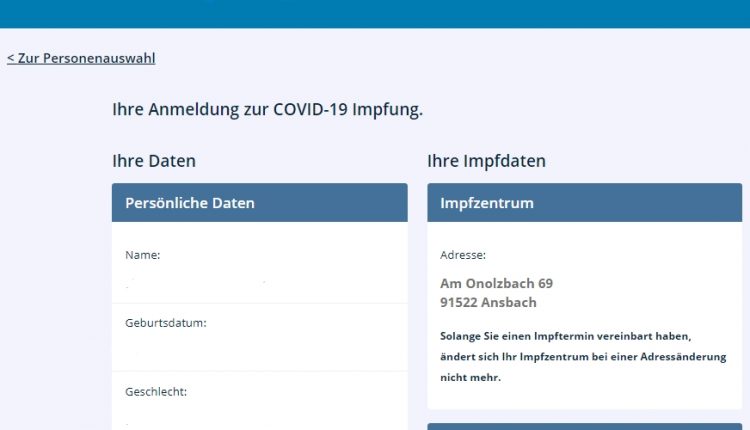Screen dimensions: 750x430
Task: Click the Adresse label in Impfzentrum
Action: click(463, 255)
